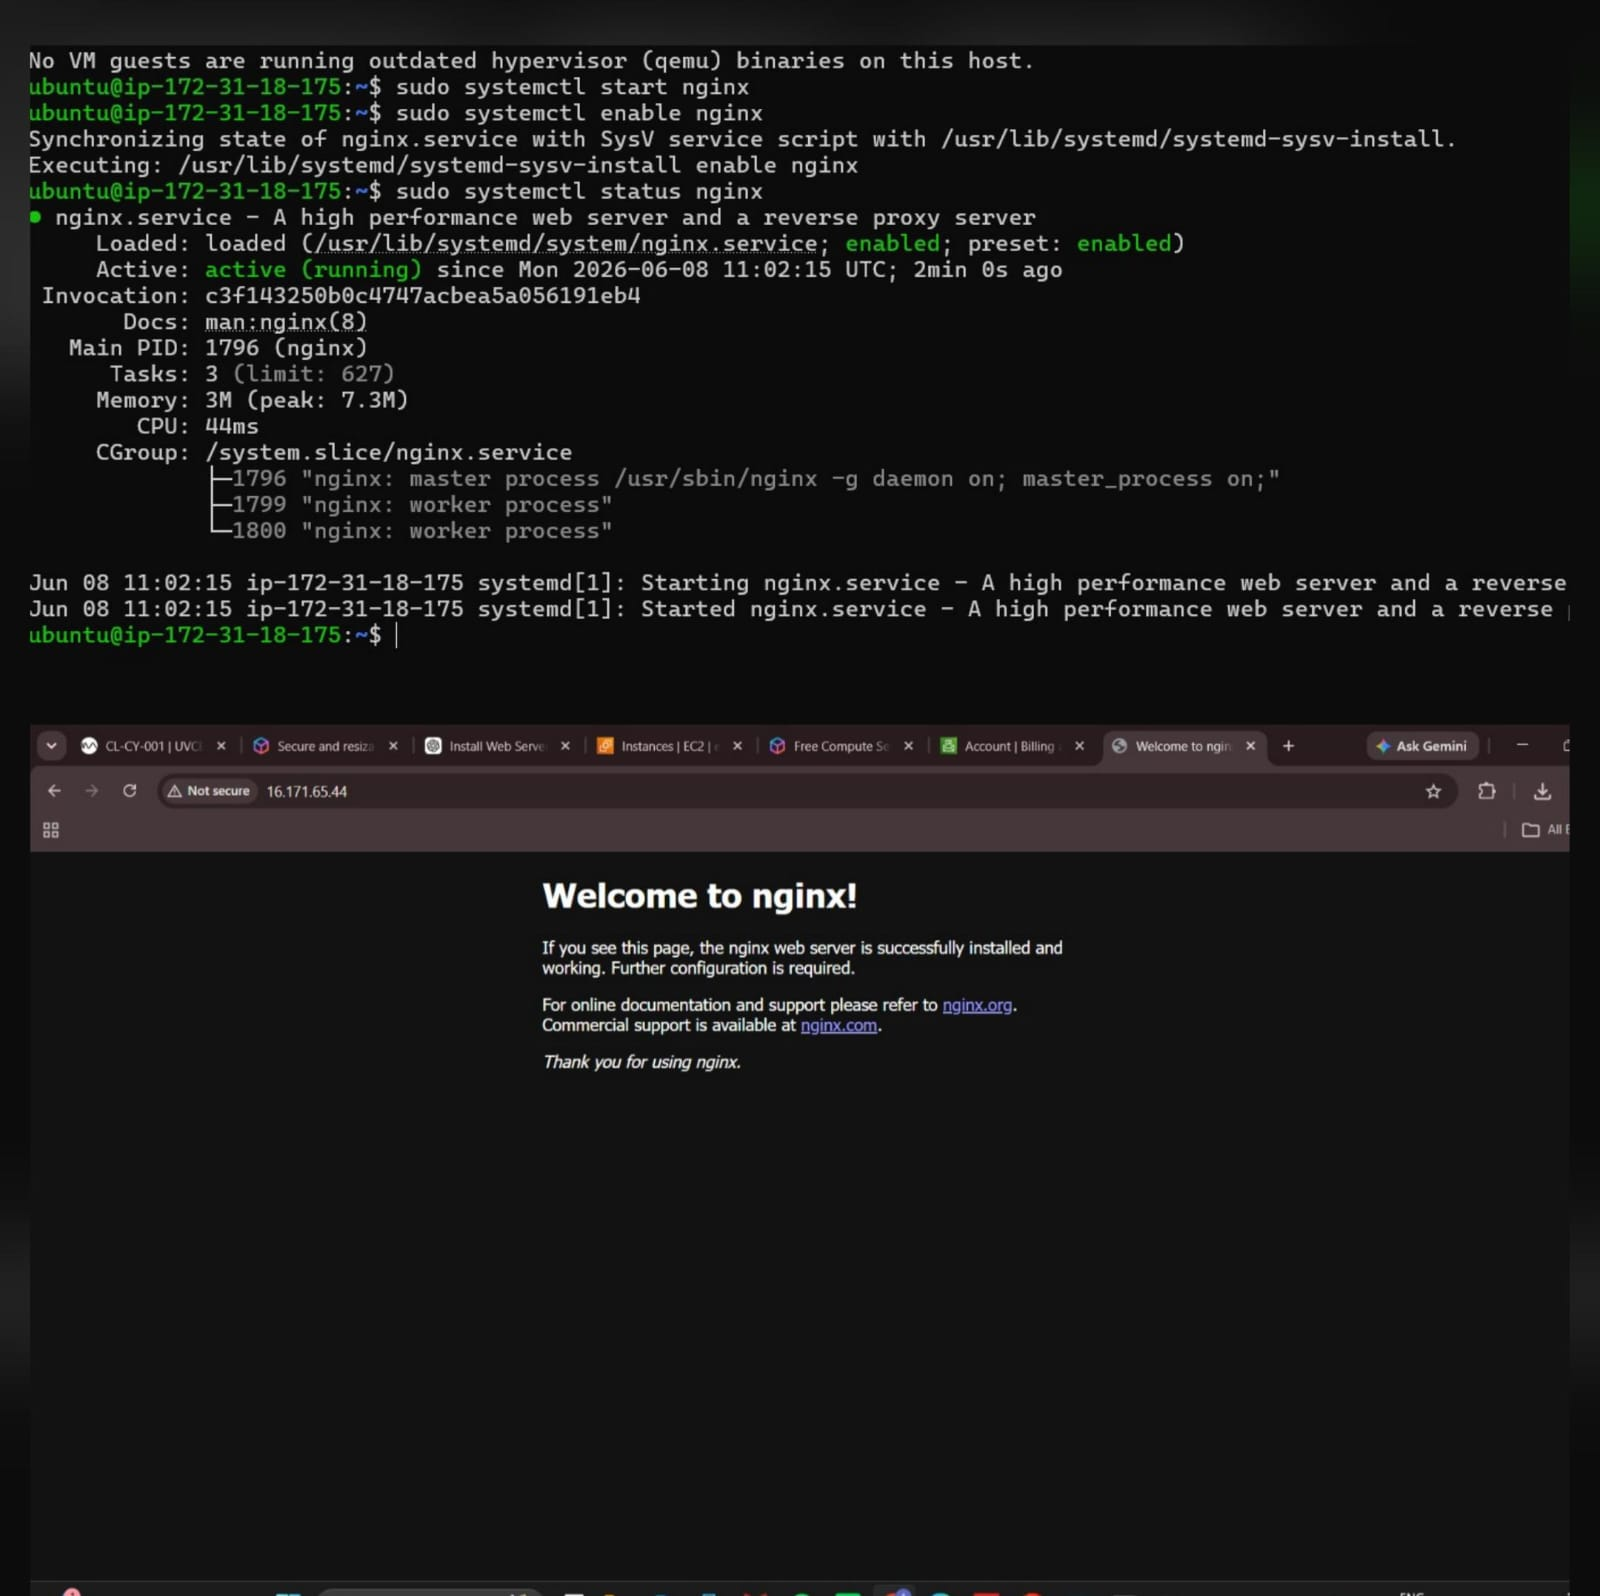The height and width of the screenshot is (1596, 1600).
Task: Click the nginx.service unit file path
Action: coord(566,244)
